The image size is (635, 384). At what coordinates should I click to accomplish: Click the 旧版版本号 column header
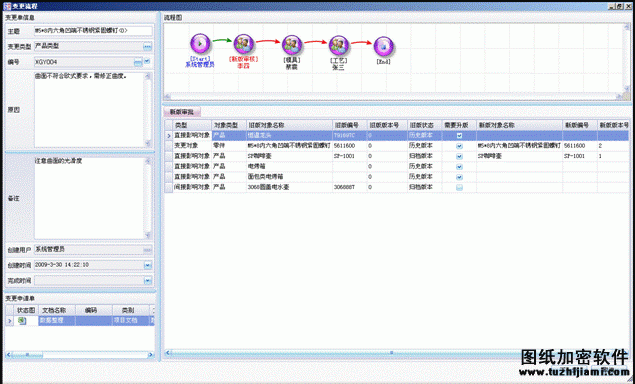[387, 125]
